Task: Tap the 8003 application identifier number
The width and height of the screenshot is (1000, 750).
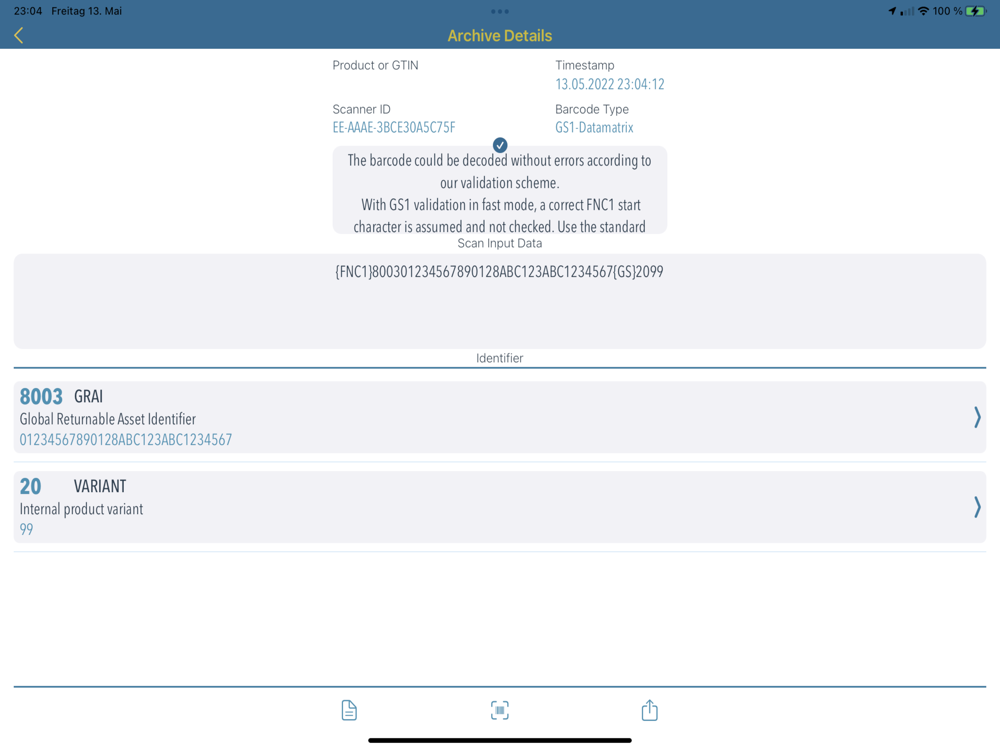Action: click(41, 397)
